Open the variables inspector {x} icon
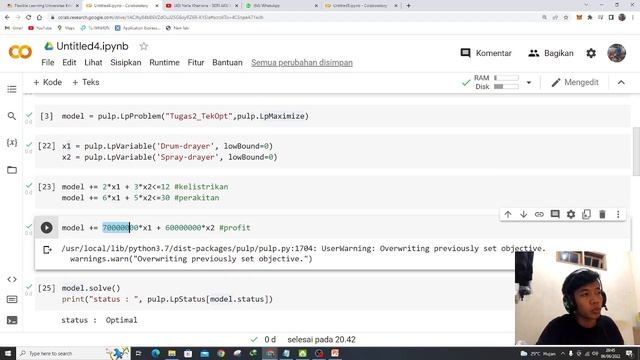 12,142
